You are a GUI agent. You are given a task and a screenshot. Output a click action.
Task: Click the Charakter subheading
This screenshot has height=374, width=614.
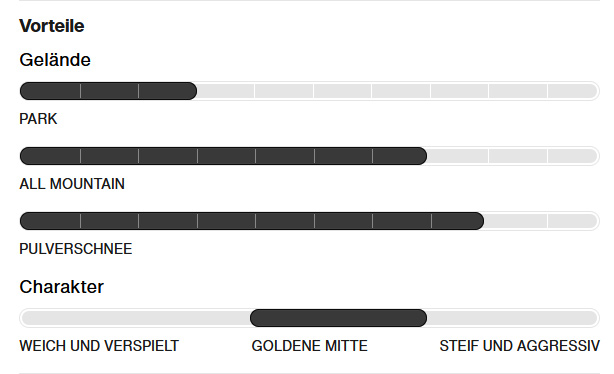[x=61, y=287]
